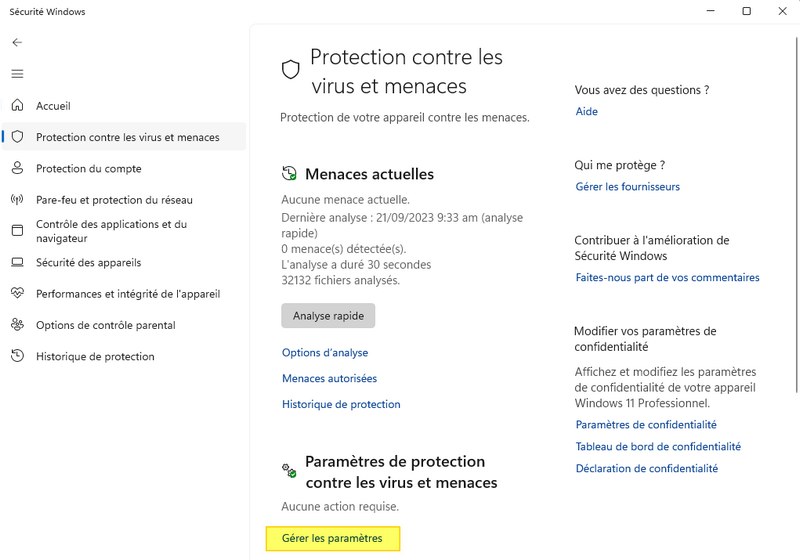Click the protection history clock icon
Screen dimensions: 800x560
[x=17, y=356]
